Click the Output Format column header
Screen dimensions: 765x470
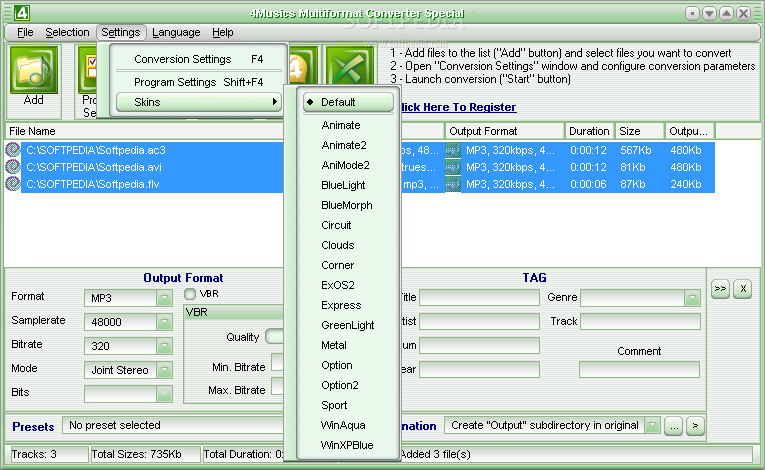click(x=504, y=131)
